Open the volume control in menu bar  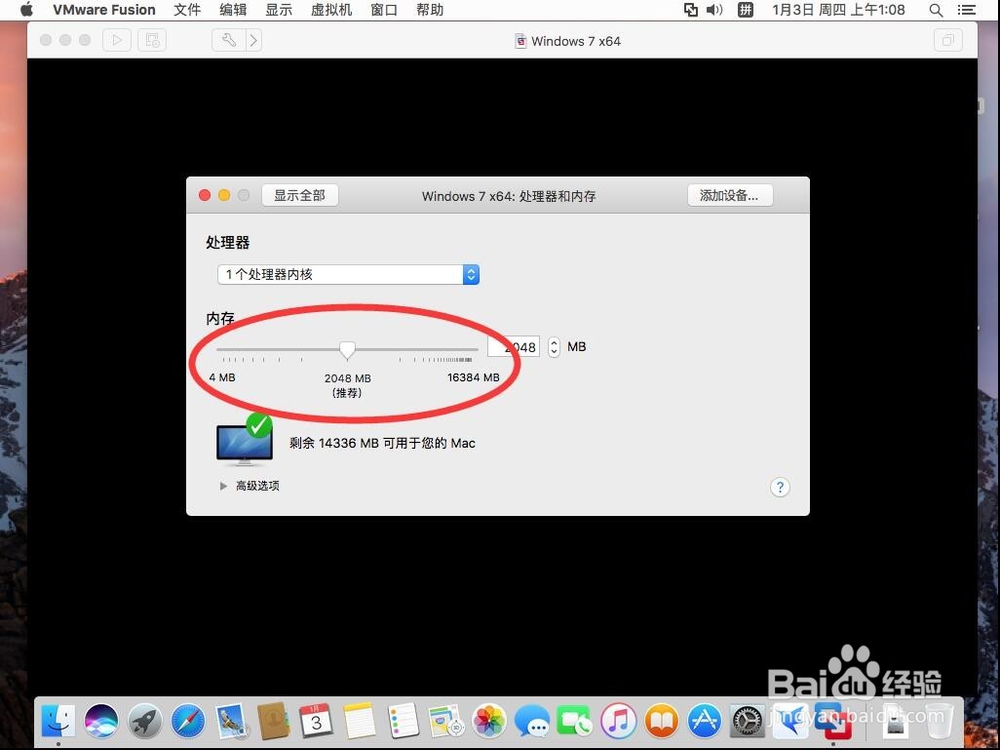click(x=714, y=10)
